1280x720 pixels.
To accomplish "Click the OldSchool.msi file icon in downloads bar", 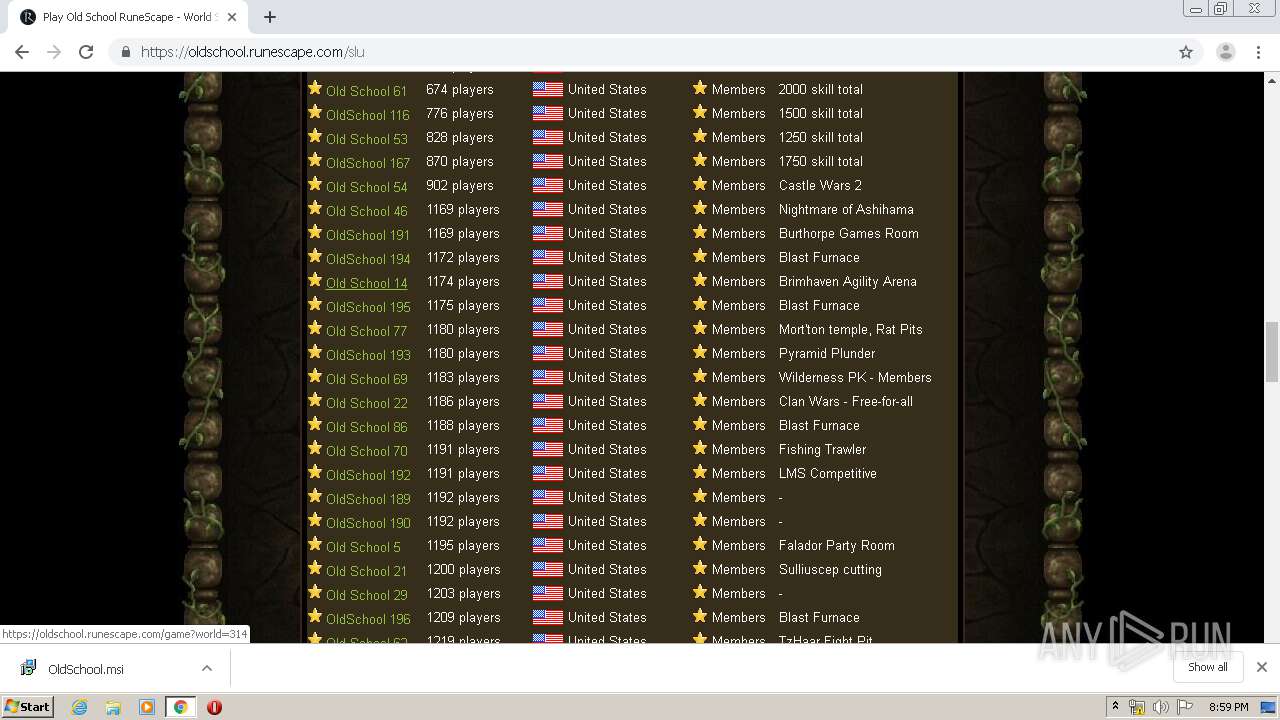I will tap(29, 668).
